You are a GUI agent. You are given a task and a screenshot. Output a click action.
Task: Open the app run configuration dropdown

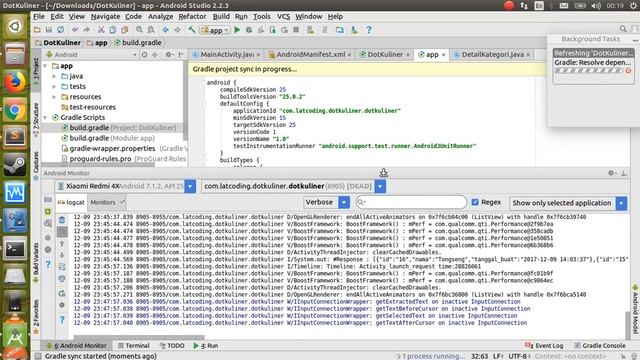215,30
